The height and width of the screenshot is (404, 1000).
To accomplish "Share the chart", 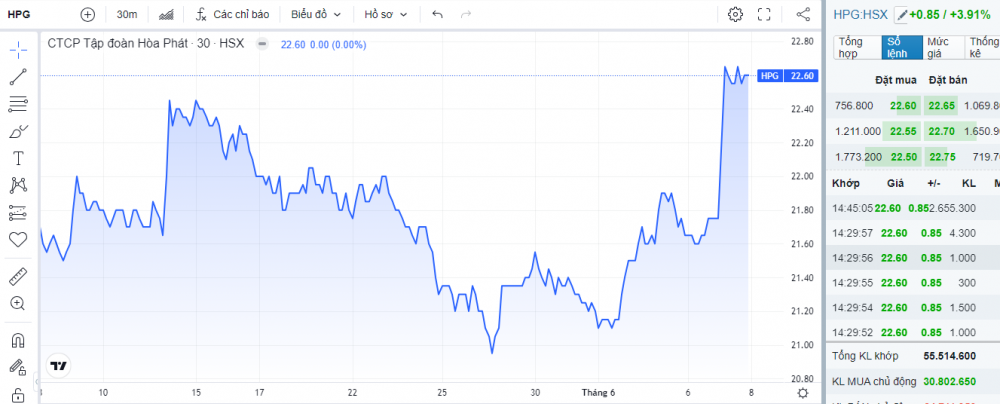I will 804,14.
